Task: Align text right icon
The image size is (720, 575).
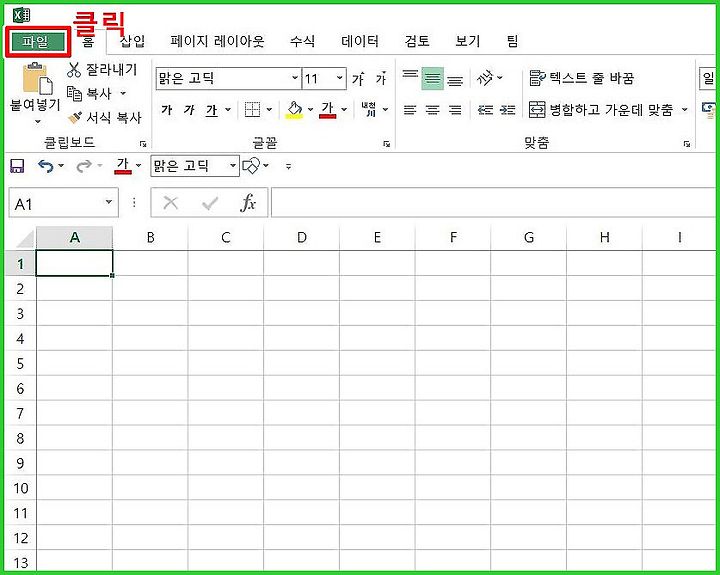Action: point(455,110)
